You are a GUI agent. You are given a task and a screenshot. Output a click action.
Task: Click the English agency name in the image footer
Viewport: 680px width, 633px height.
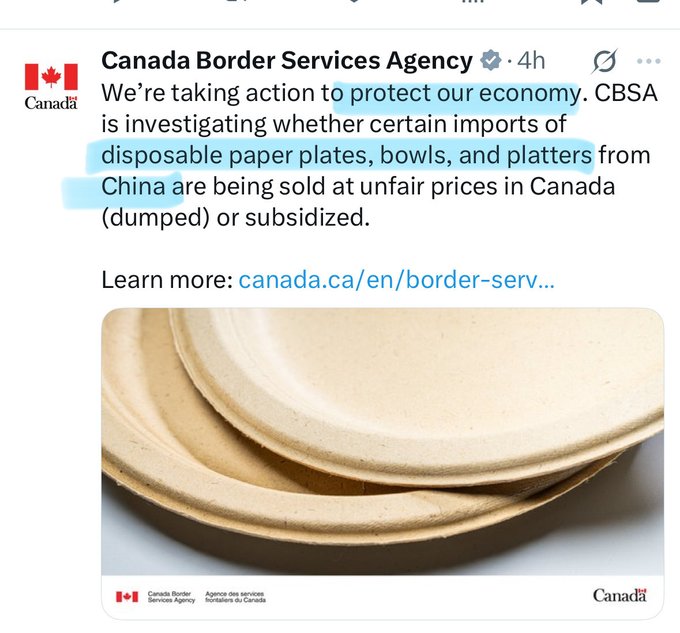[172, 597]
